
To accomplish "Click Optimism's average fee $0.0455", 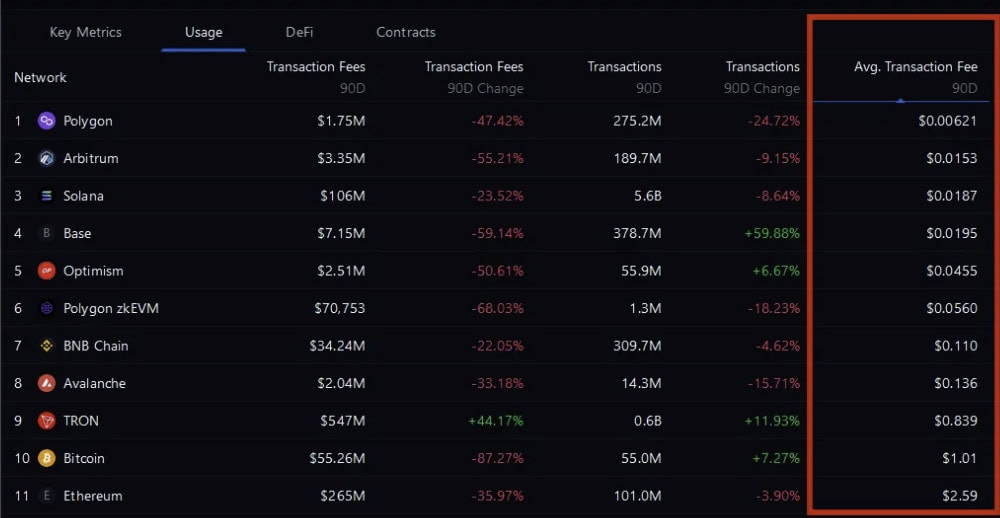I will pyautogui.click(x=952, y=270).
